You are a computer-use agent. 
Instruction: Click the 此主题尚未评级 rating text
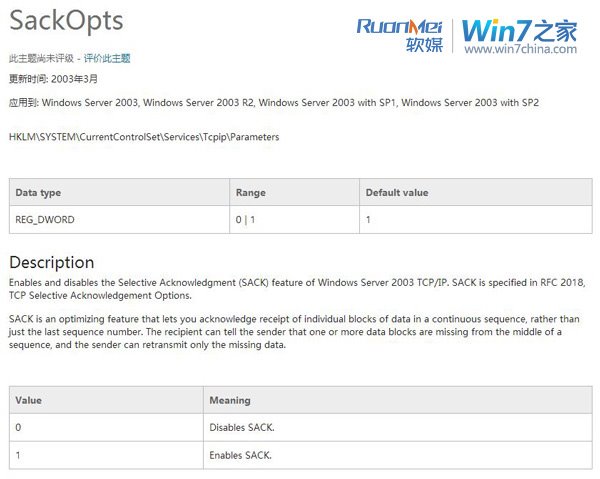point(42,59)
